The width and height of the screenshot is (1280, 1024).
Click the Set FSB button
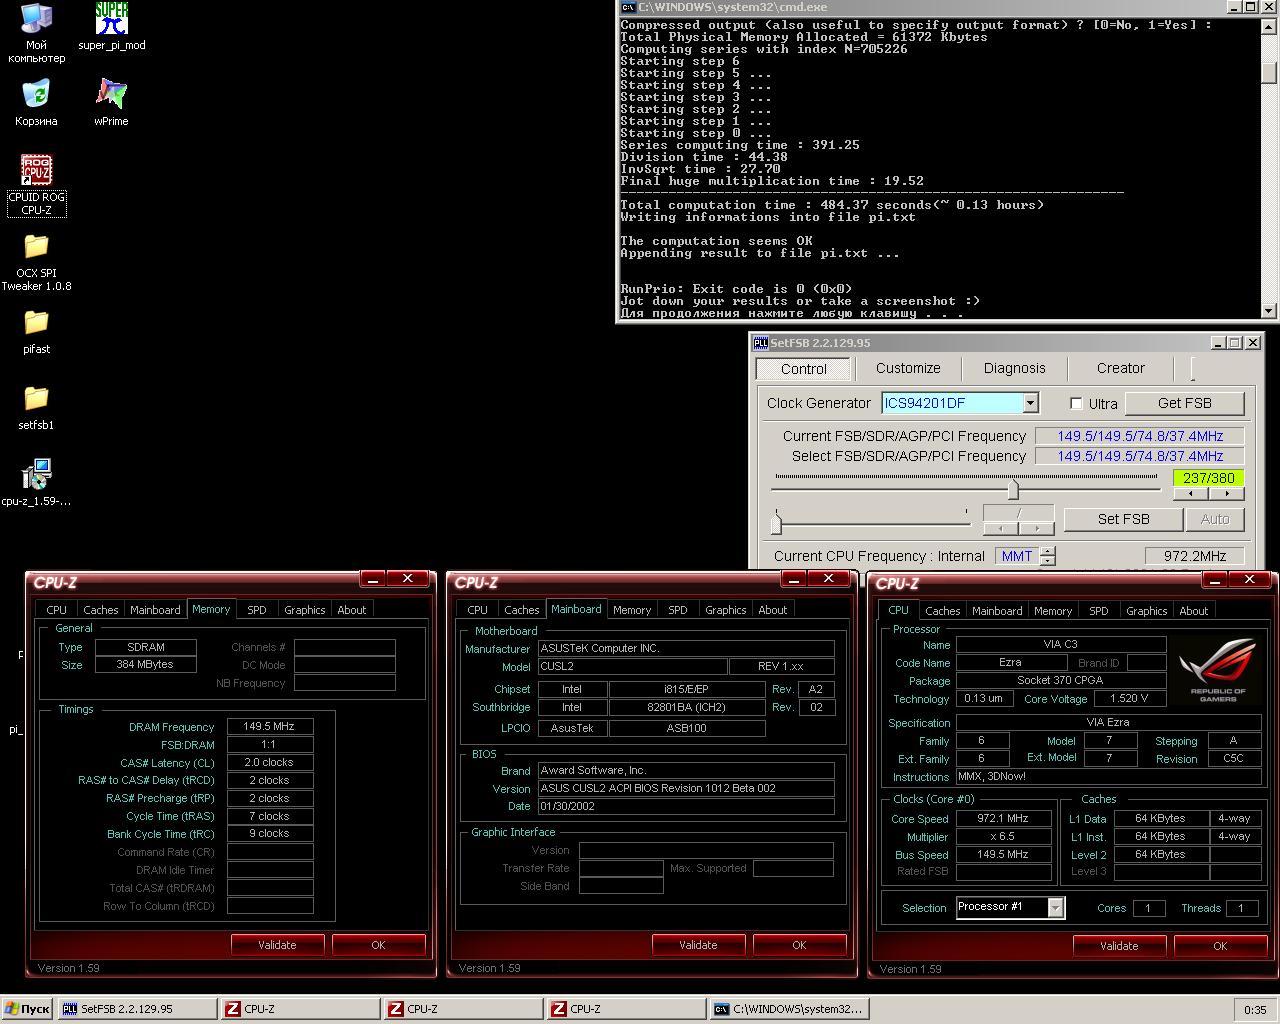pyautogui.click(x=1123, y=519)
